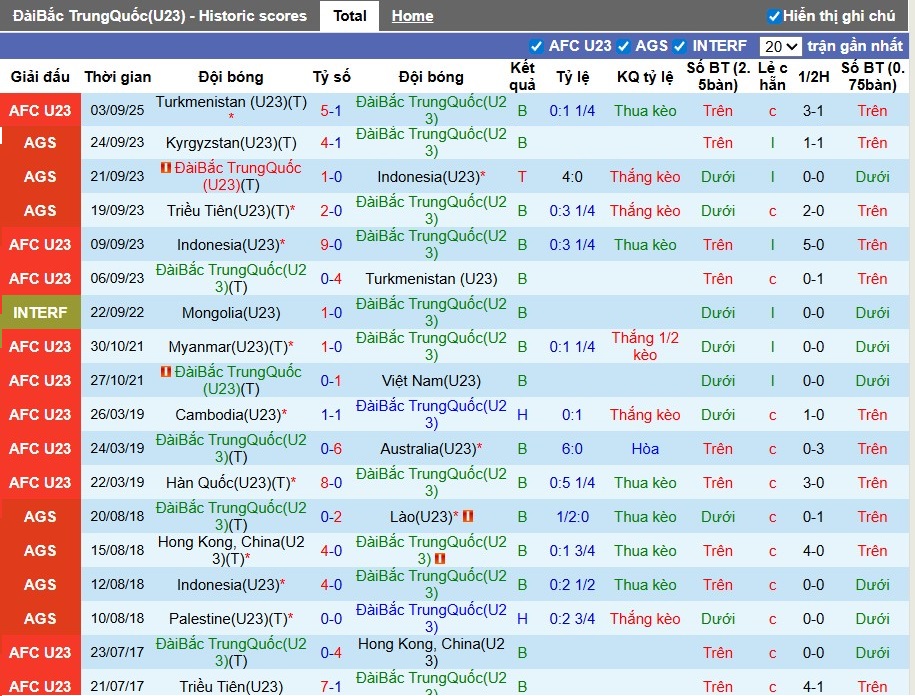
Task: Open the 20 recent matches dropdown
Action: [780, 46]
